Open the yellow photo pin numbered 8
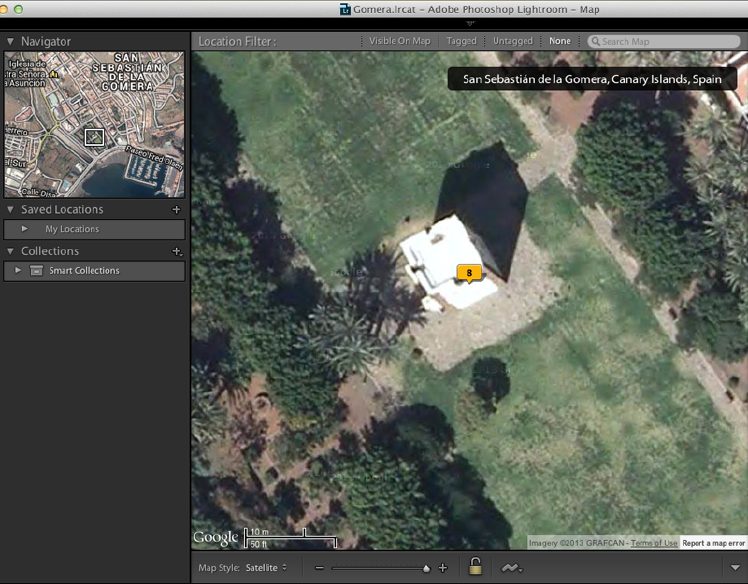Viewport: 748px width, 584px height. pyautogui.click(x=469, y=273)
